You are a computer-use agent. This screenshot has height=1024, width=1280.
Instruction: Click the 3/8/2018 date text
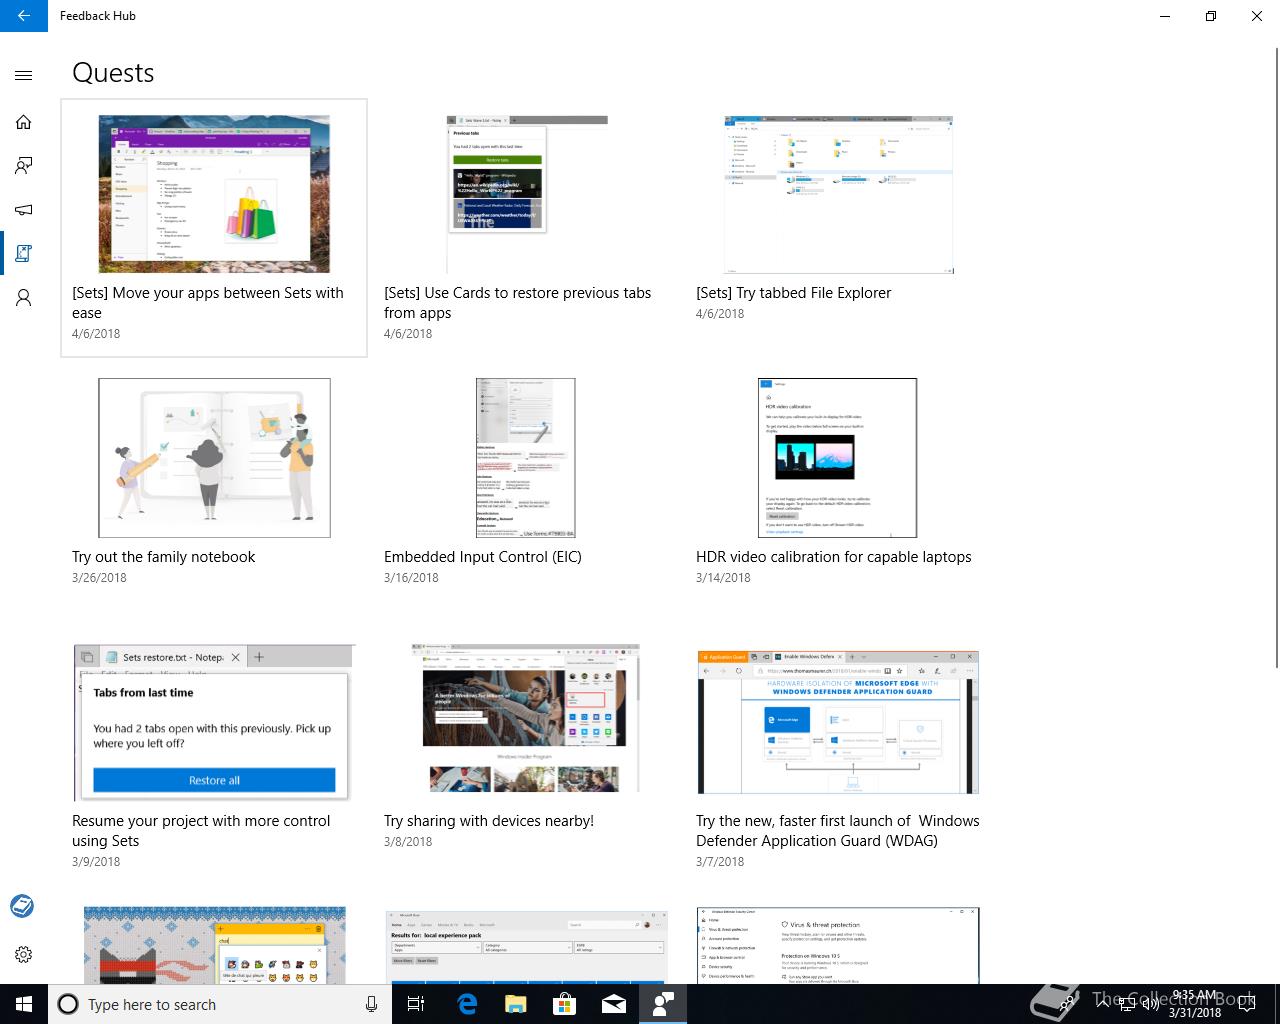click(408, 842)
